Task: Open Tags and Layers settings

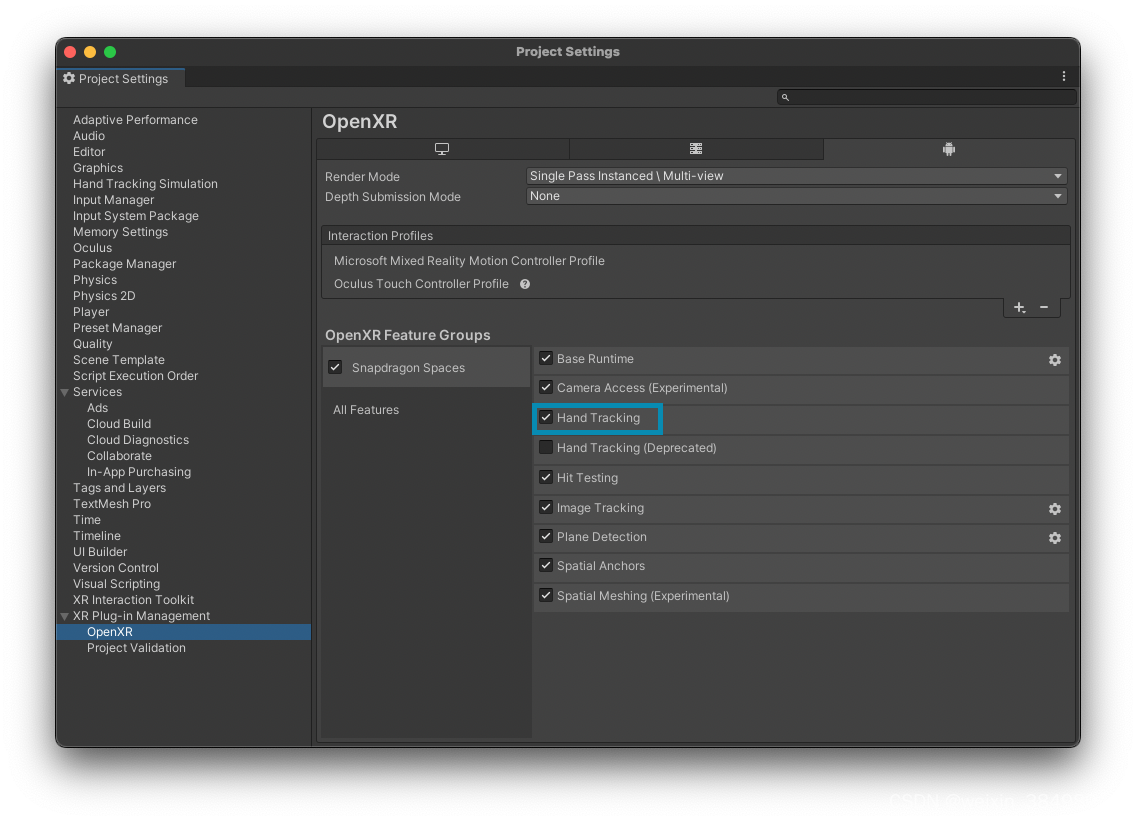Action: [x=120, y=488]
